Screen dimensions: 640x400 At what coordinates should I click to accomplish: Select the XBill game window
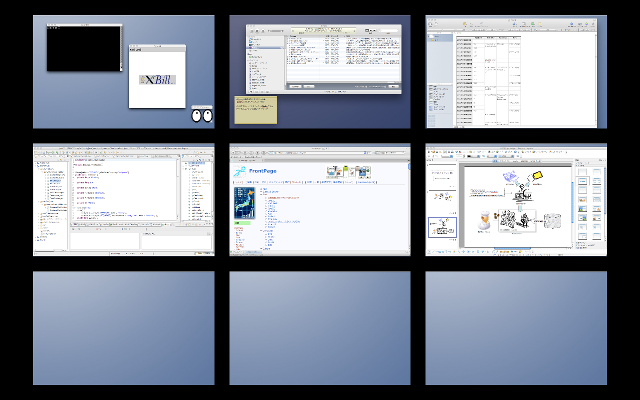pos(157,76)
